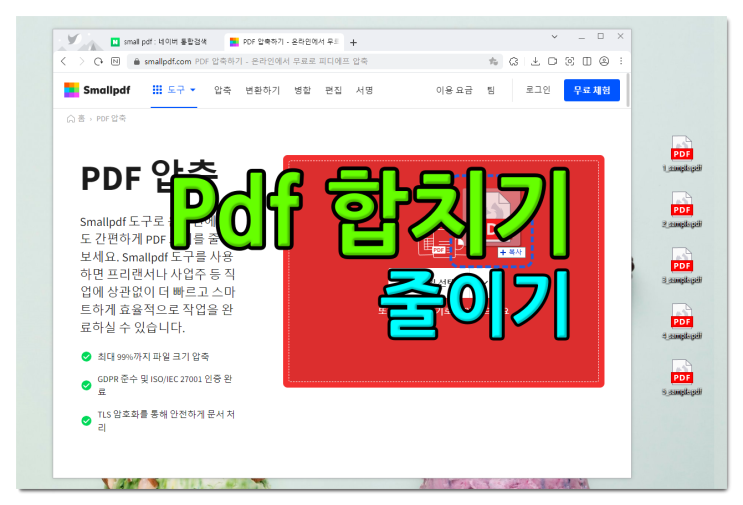
Task: Open the 편집 menu item
Action: tap(333, 90)
